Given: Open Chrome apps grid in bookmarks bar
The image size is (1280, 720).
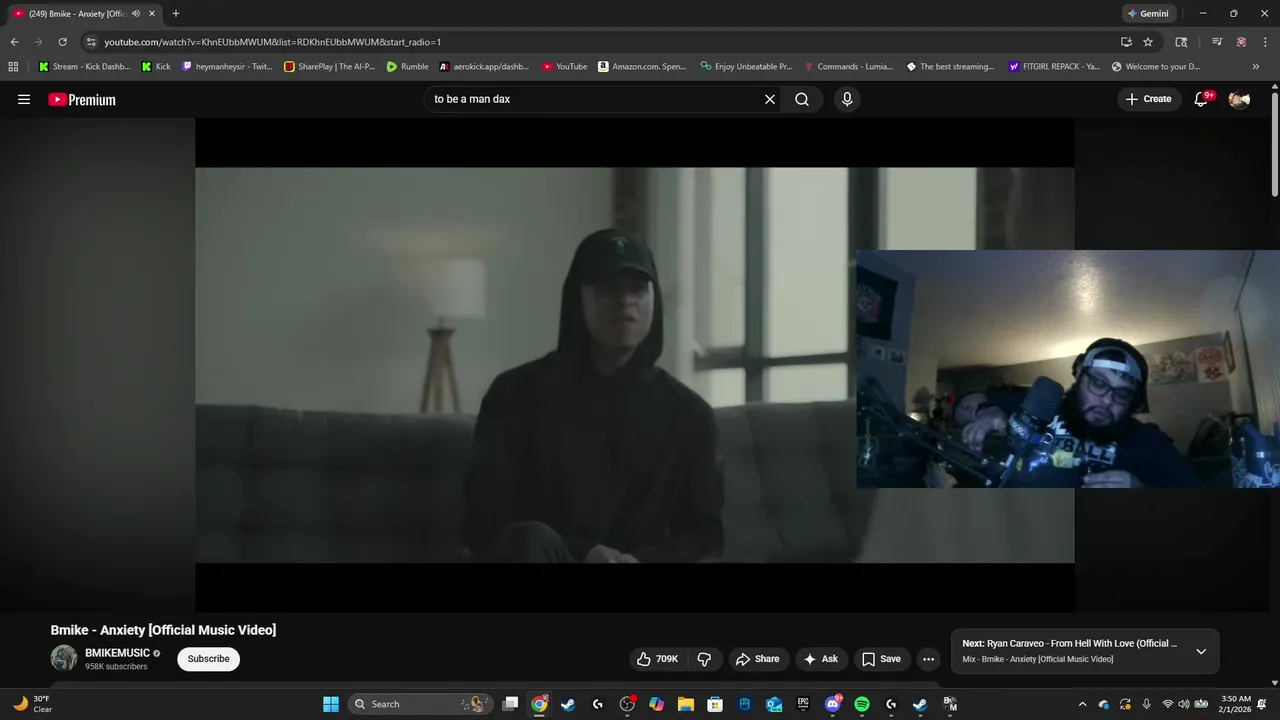Looking at the screenshot, I should [13, 67].
